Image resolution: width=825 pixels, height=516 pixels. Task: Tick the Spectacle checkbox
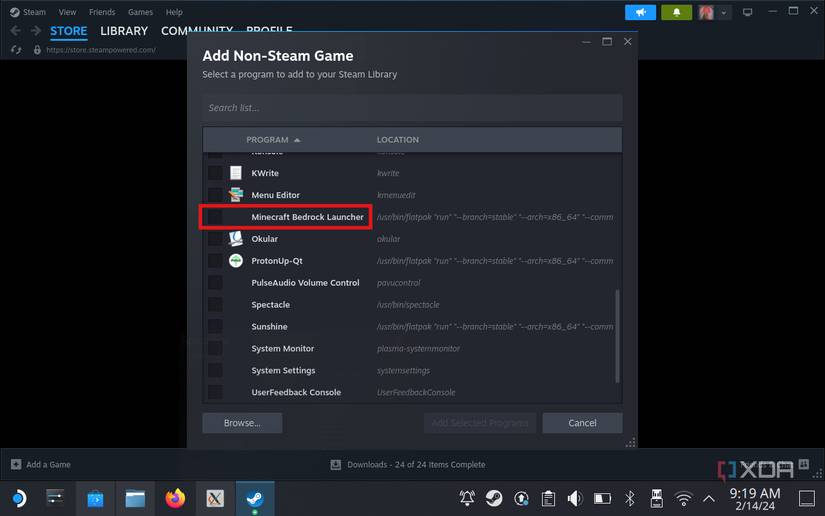pos(215,305)
